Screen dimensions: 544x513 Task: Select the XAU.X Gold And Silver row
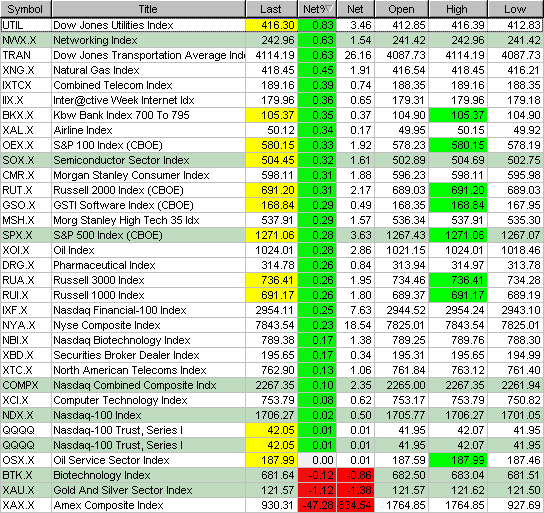coord(272,490)
